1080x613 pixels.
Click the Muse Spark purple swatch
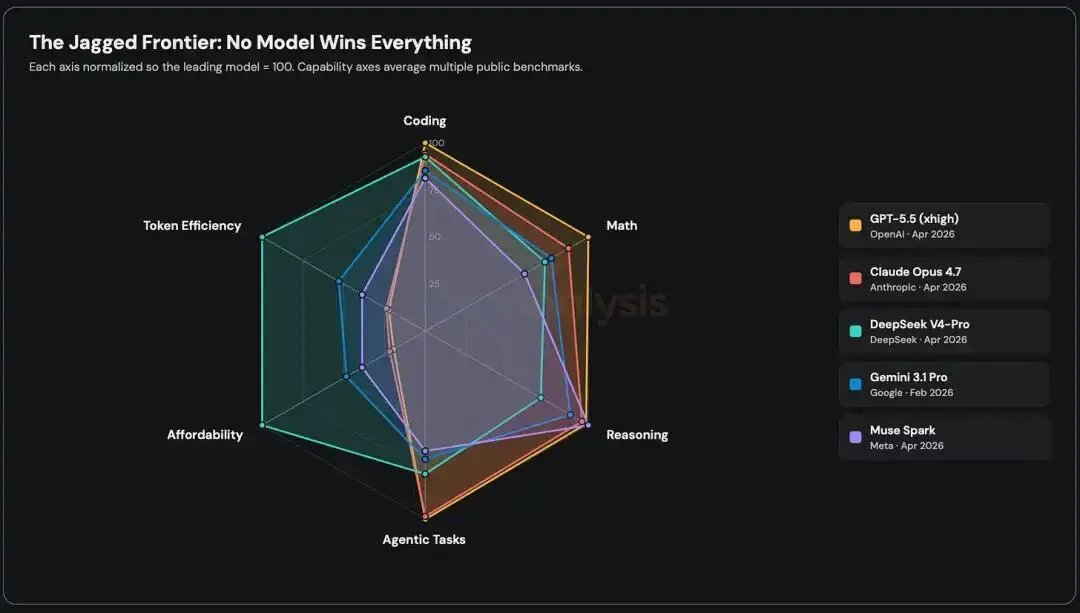(x=855, y=437)
